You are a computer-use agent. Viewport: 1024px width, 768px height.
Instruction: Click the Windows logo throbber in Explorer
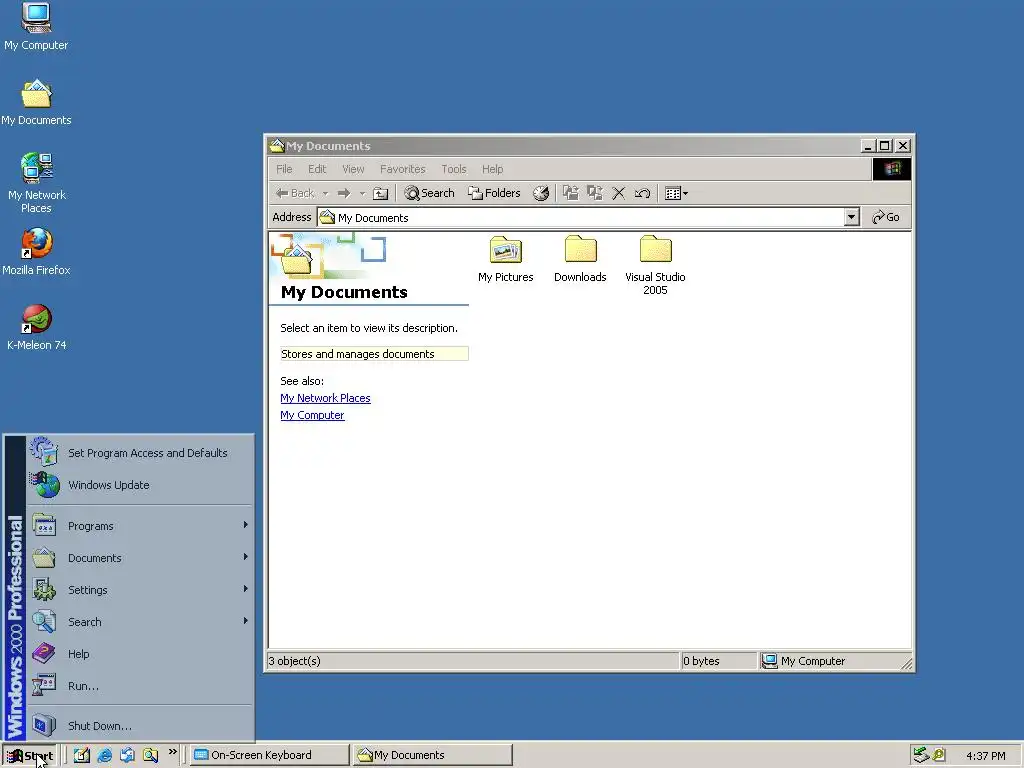pos(891,169)
